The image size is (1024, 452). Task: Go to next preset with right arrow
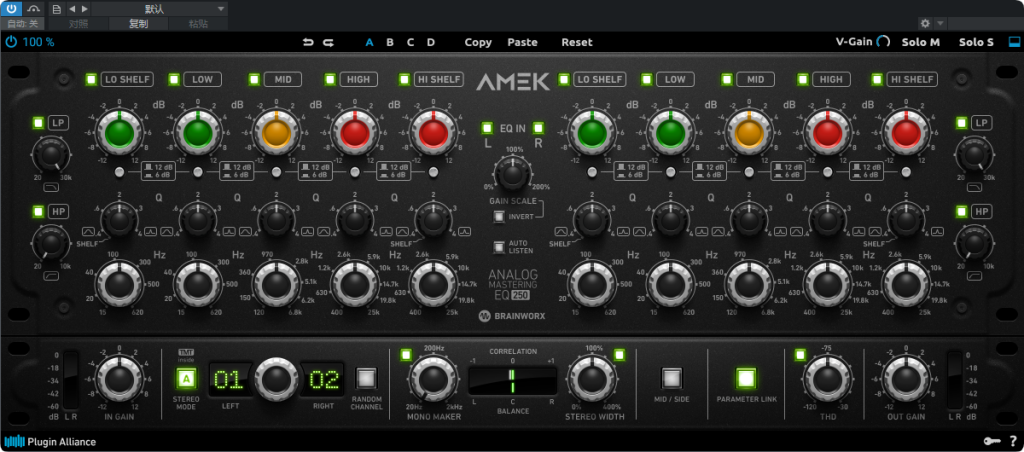tap(85, 9)
